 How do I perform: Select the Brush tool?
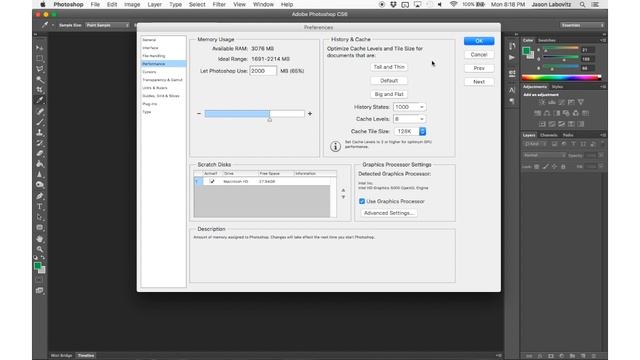tap(40, 122)
